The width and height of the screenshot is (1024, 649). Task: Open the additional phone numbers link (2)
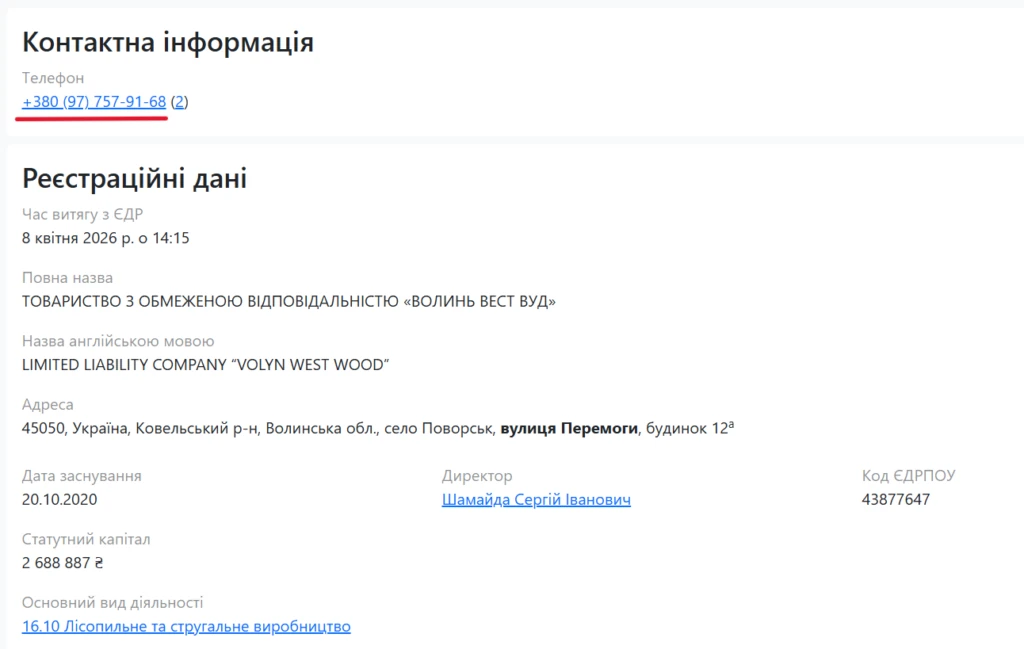coord(181,101)
